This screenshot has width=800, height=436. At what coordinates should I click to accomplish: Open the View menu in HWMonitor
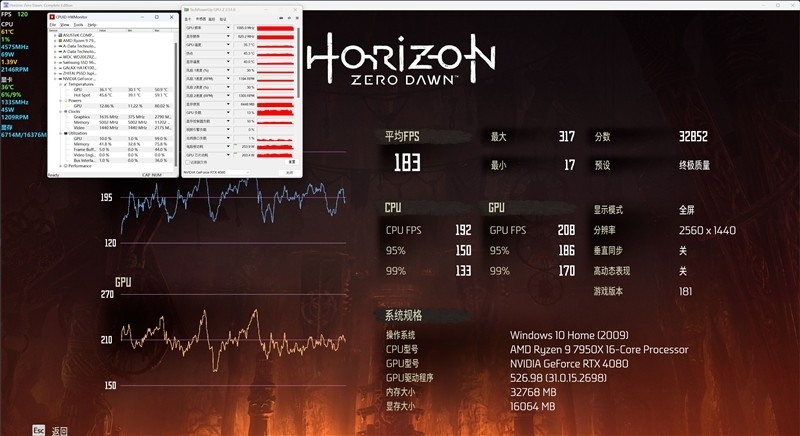[x=65, y=24]
